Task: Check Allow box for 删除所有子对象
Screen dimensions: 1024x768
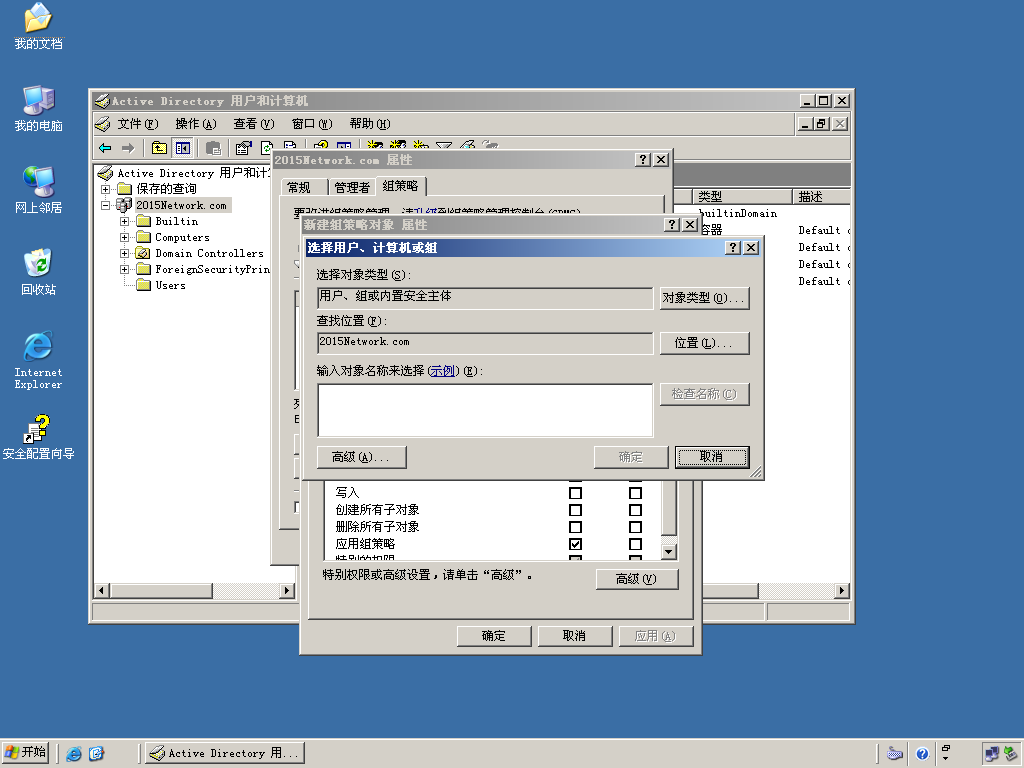Action: pyautogui.click(x=575, y=527)
